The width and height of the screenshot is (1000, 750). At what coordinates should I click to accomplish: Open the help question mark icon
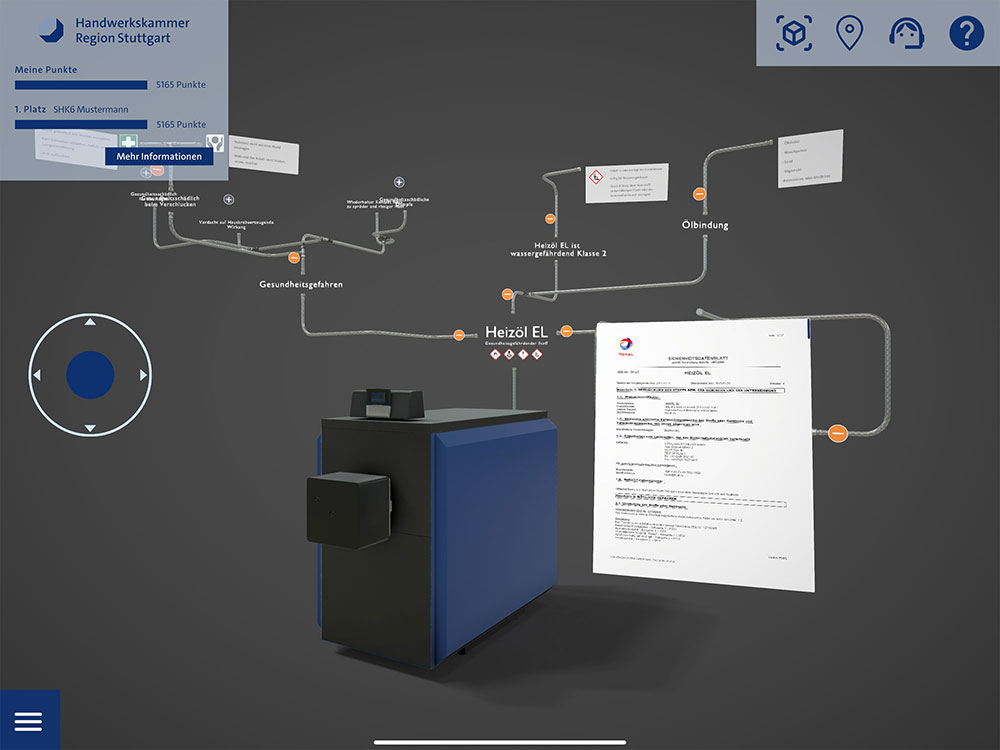pyautogui.click(x=966, y=33)
